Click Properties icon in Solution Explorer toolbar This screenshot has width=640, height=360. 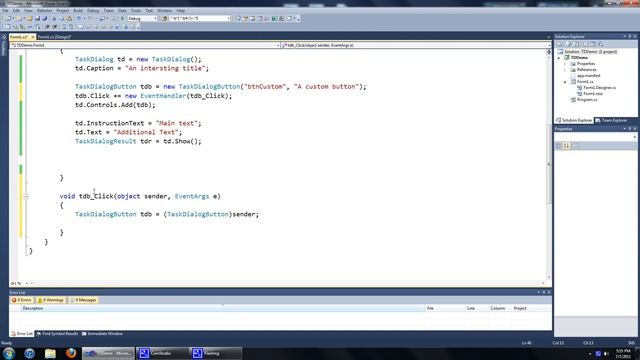point(560,44)
